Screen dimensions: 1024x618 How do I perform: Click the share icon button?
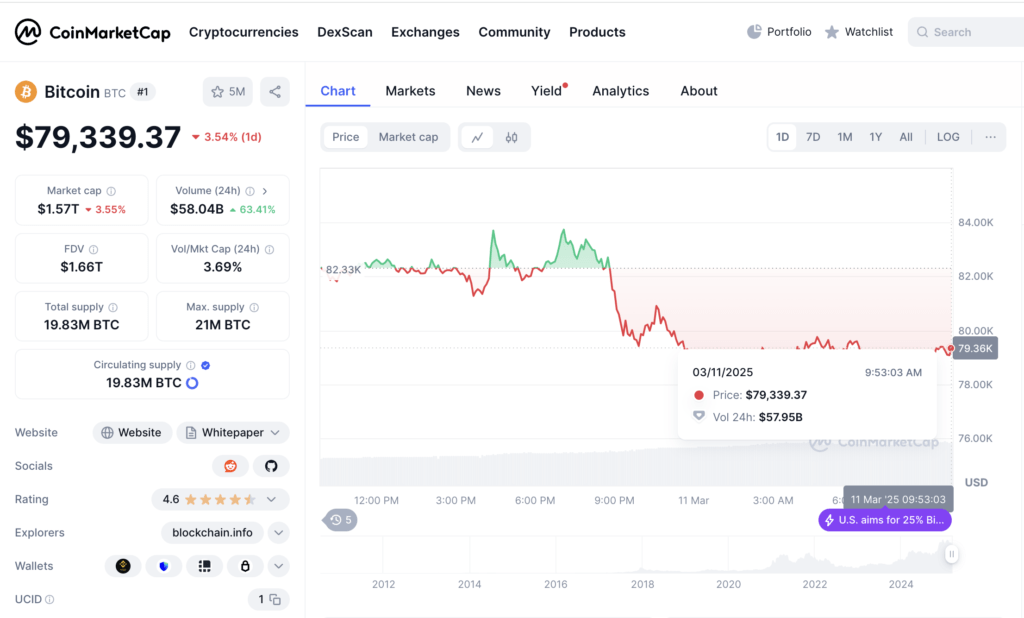coord(275,92)
